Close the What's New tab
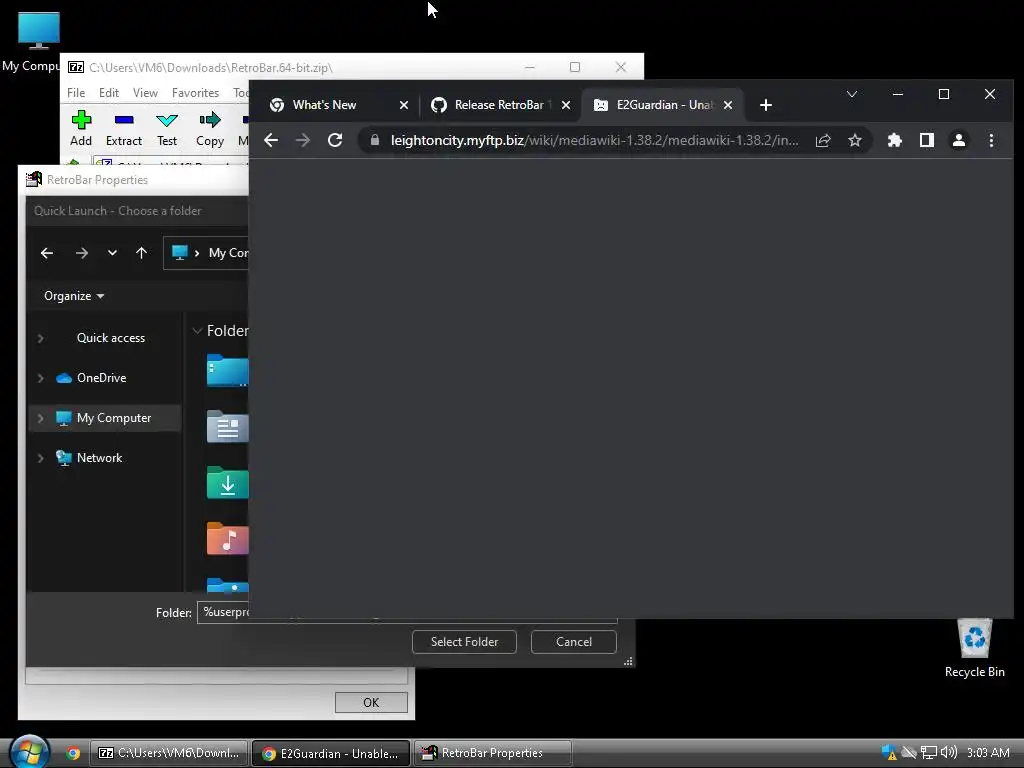This screenshot has height=768, width=1024. [x=404, y=105]
